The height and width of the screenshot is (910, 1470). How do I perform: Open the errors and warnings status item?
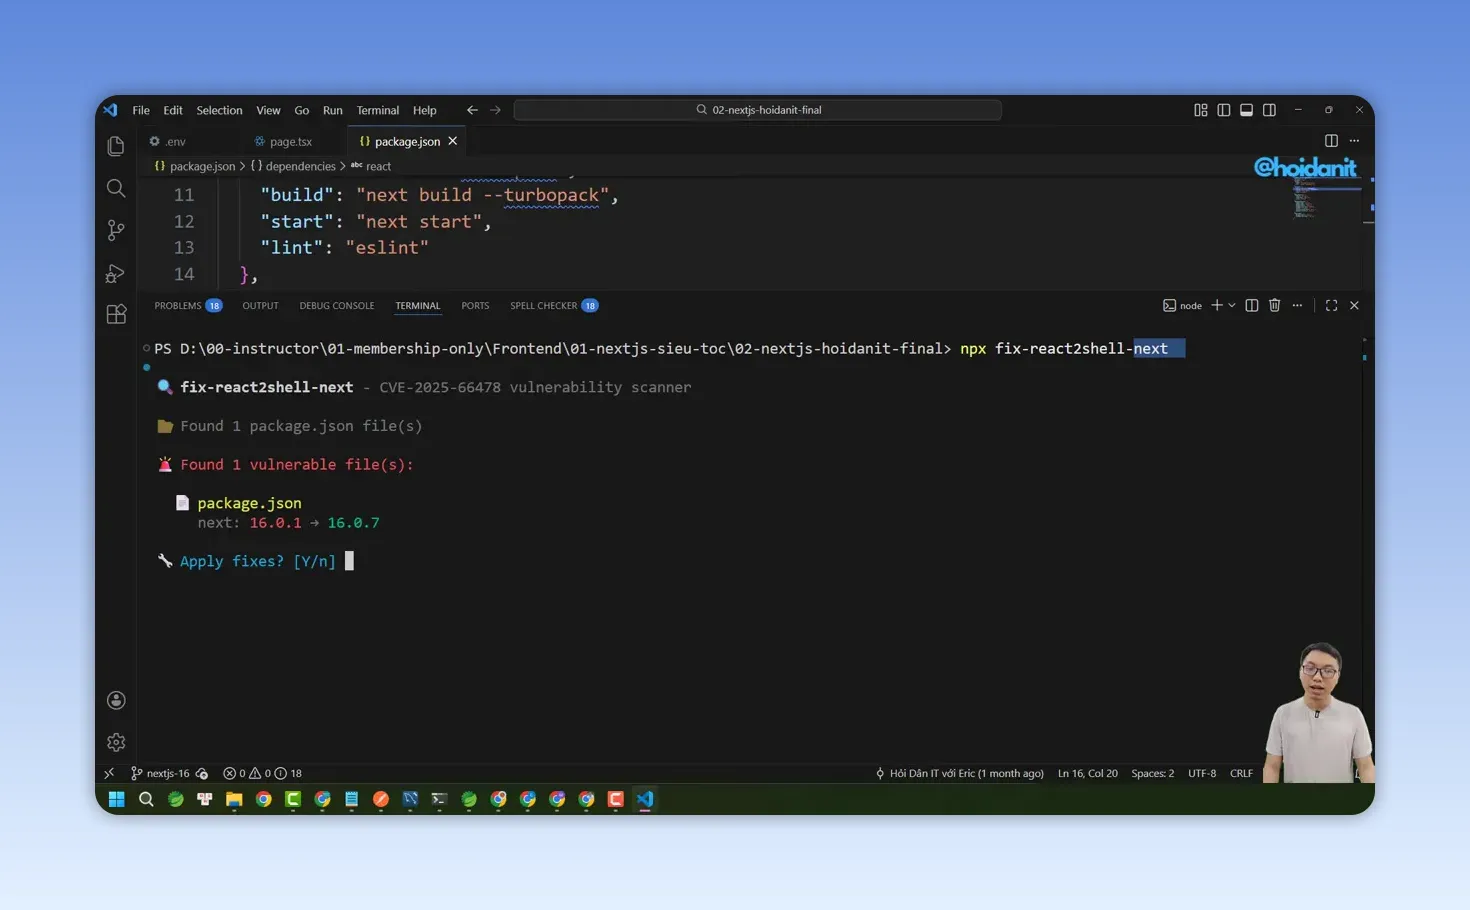[262, 773]
